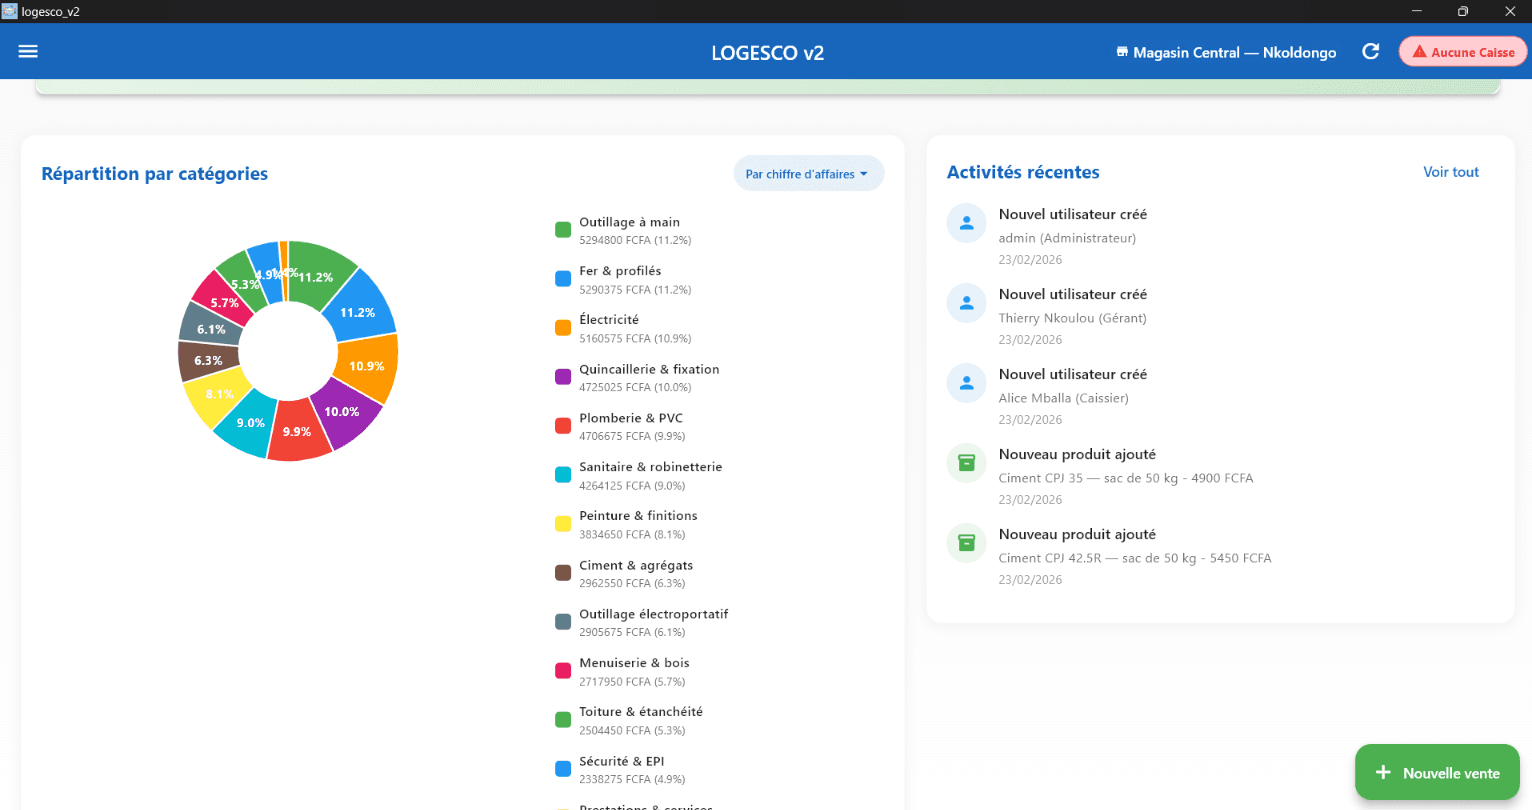Viewport: 1532px width, 810px height.
Task: Click the 10.0% purple donut chart segment
Action: 344,412
